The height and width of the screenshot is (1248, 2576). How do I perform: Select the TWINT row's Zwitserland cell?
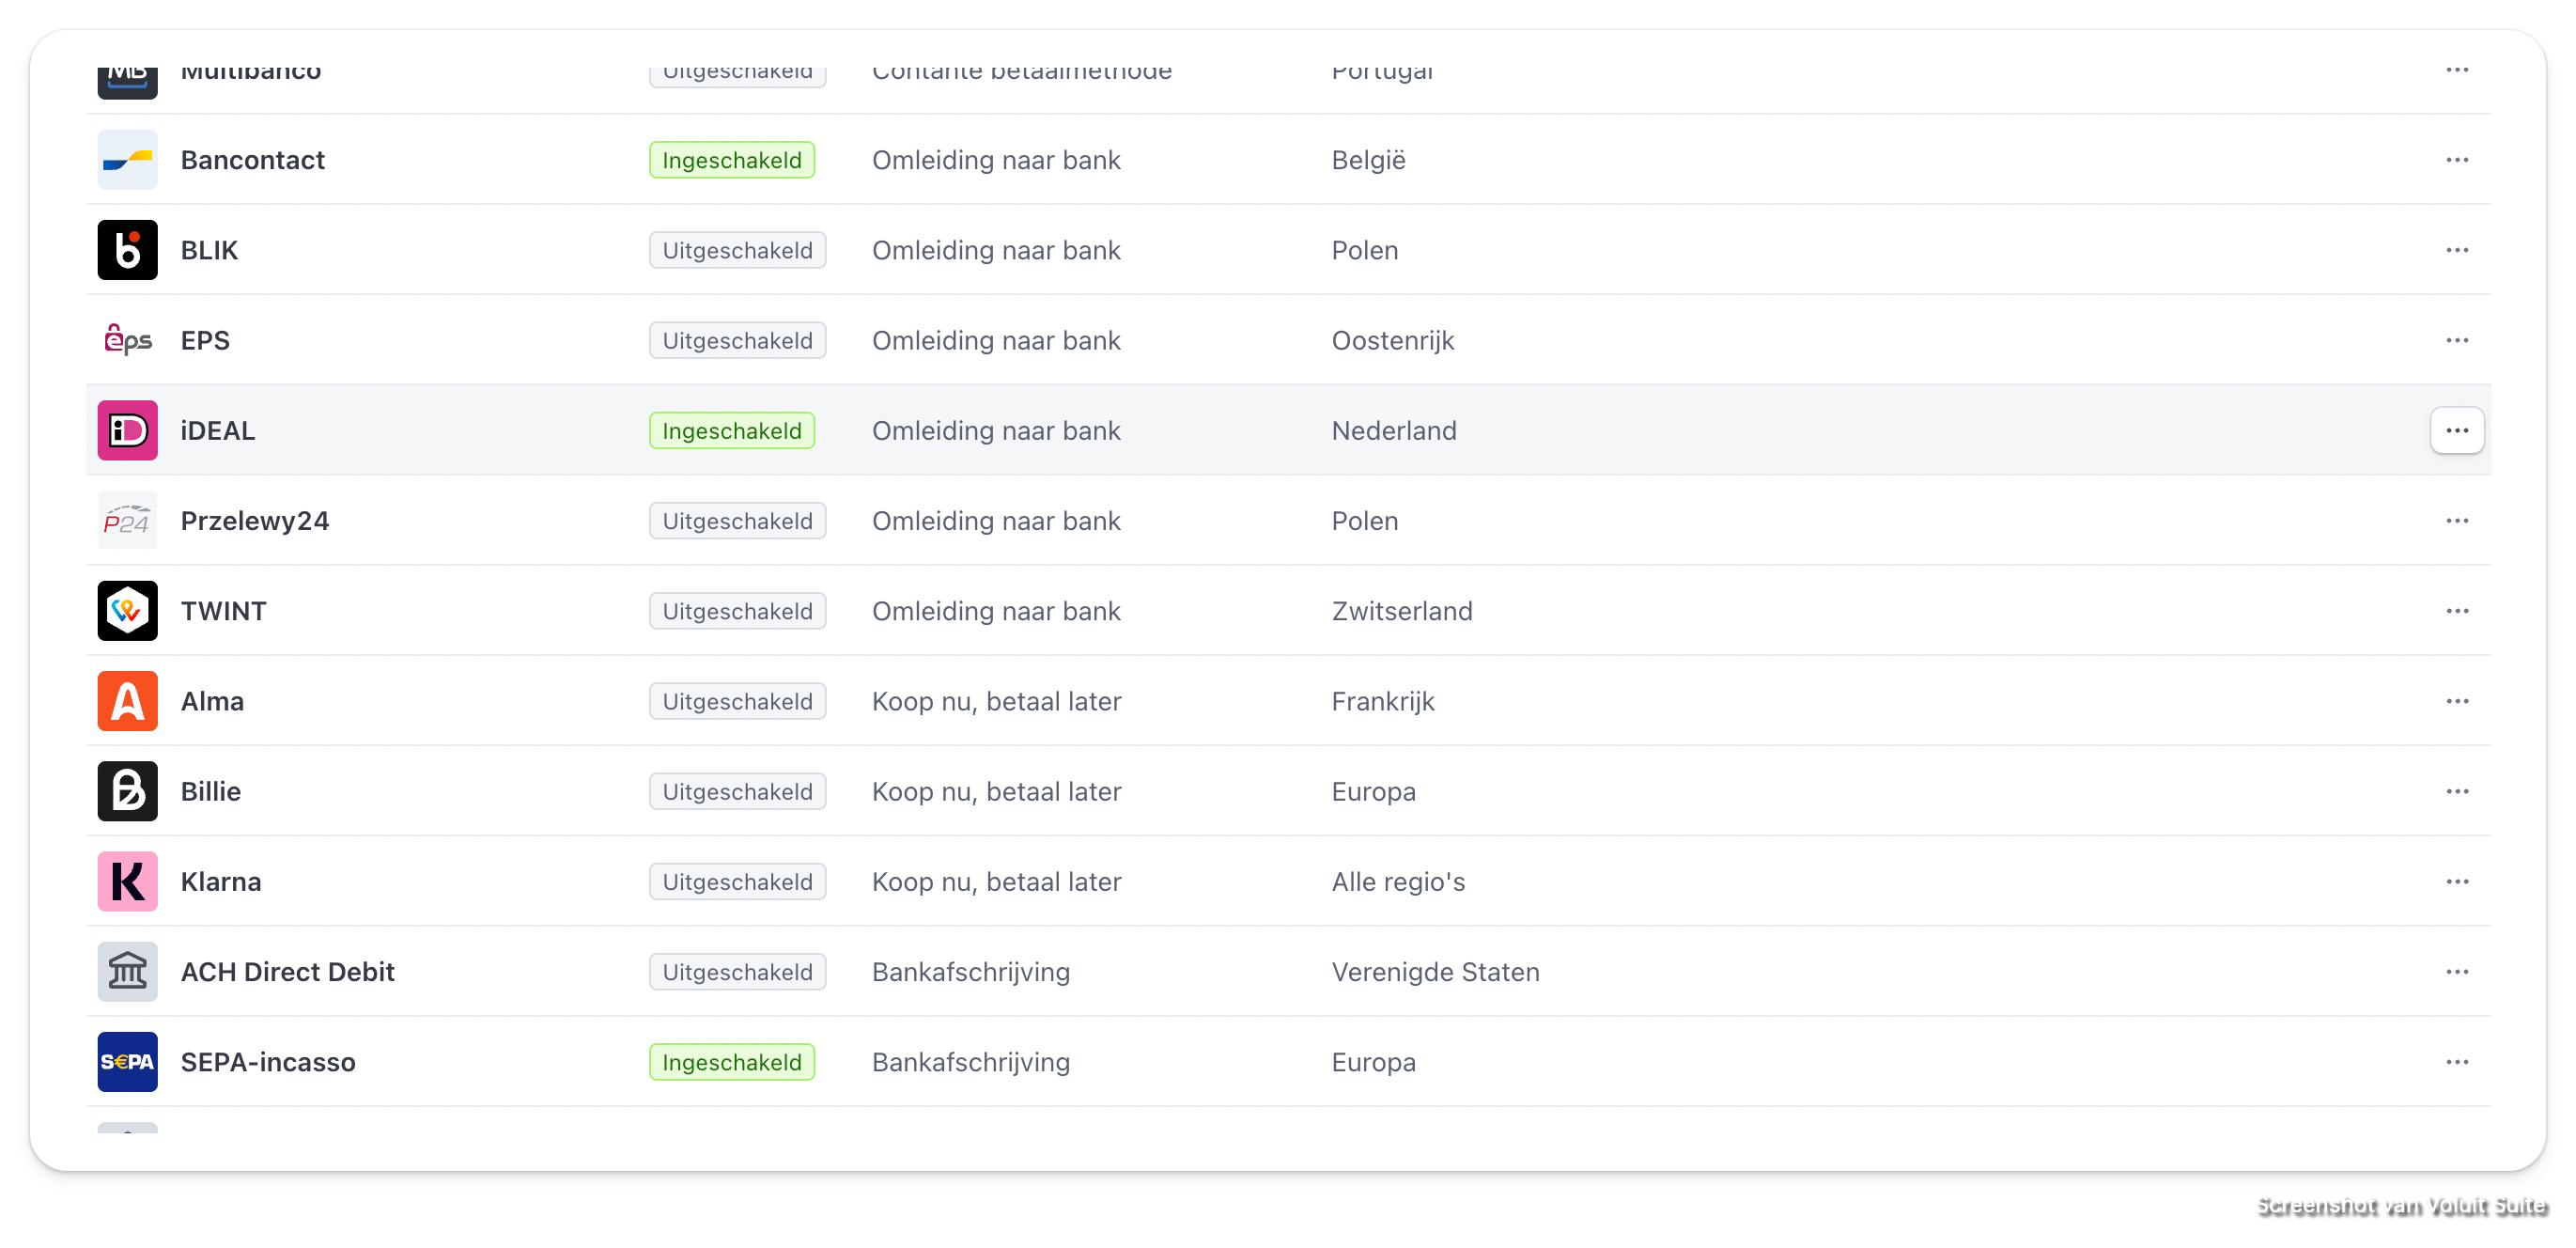click(1401, 611)
